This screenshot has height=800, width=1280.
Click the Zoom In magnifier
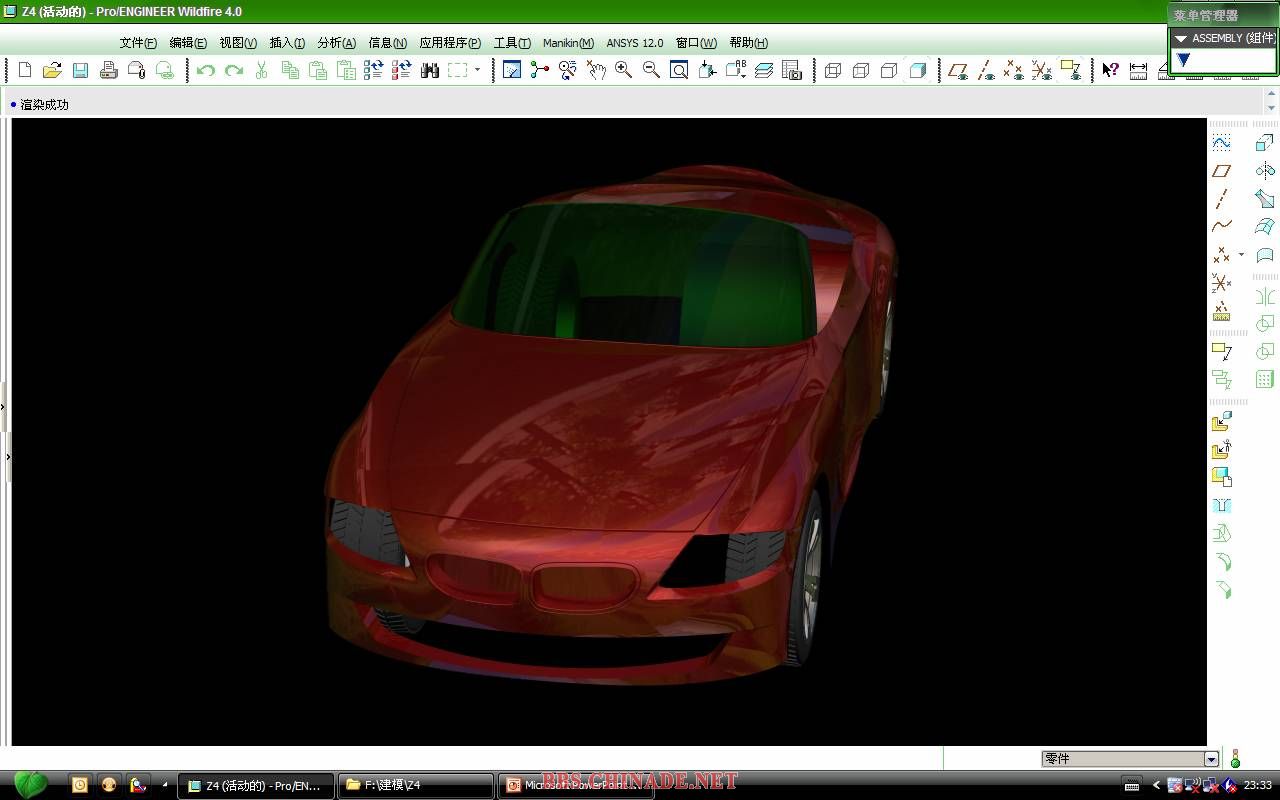(623, 70)
